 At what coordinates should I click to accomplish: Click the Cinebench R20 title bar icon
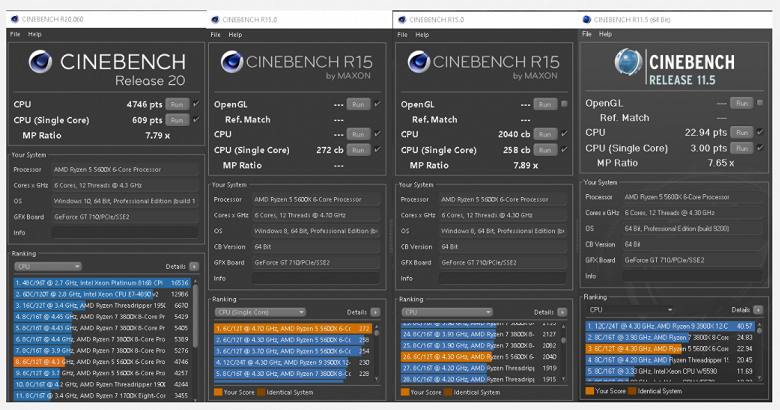[13, 20]
